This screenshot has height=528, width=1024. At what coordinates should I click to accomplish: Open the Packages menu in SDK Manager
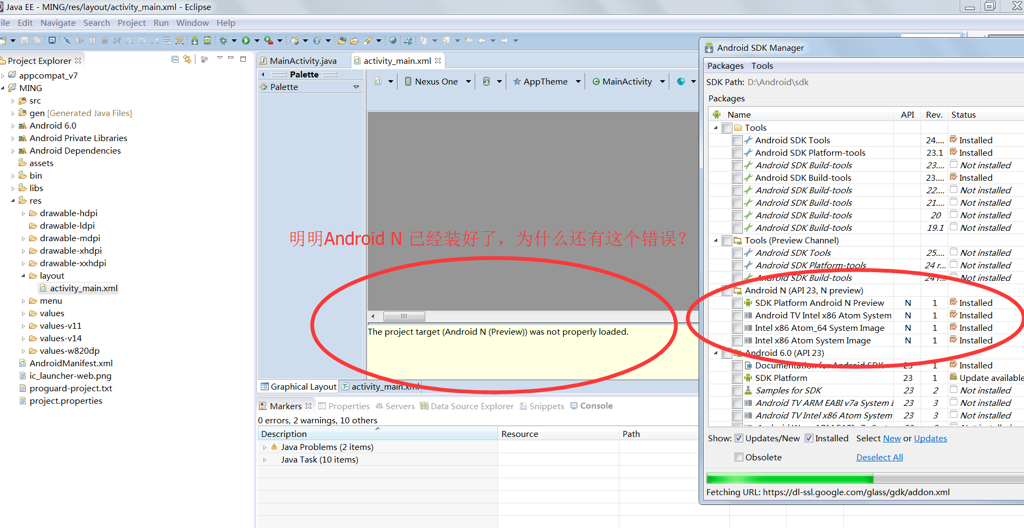(726, 66)
